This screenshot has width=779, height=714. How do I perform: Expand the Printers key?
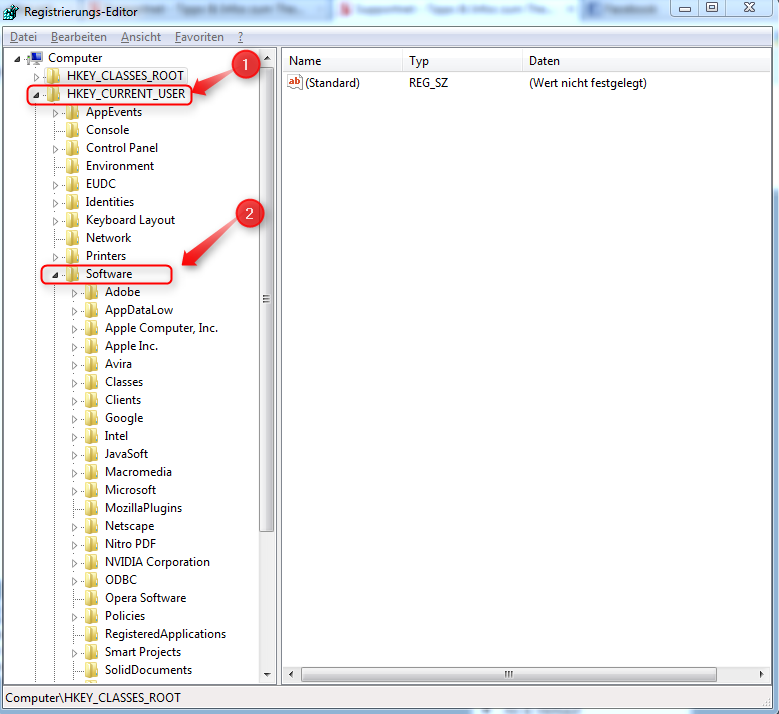point(55,257)
